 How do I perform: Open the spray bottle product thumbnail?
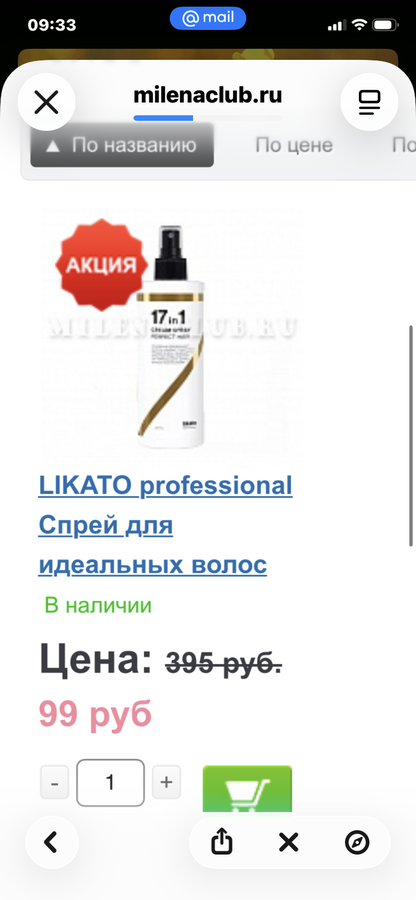(171, 336)
